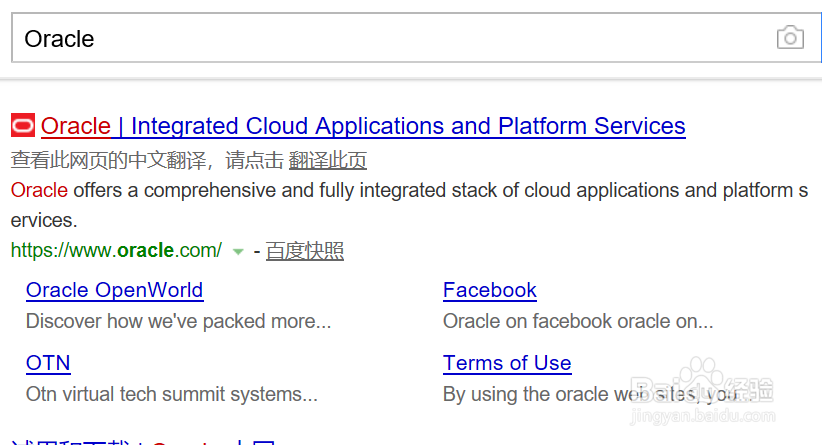
Task: Open the Oracle OpenWorld sublink
Action: click(x=114, y=290)
